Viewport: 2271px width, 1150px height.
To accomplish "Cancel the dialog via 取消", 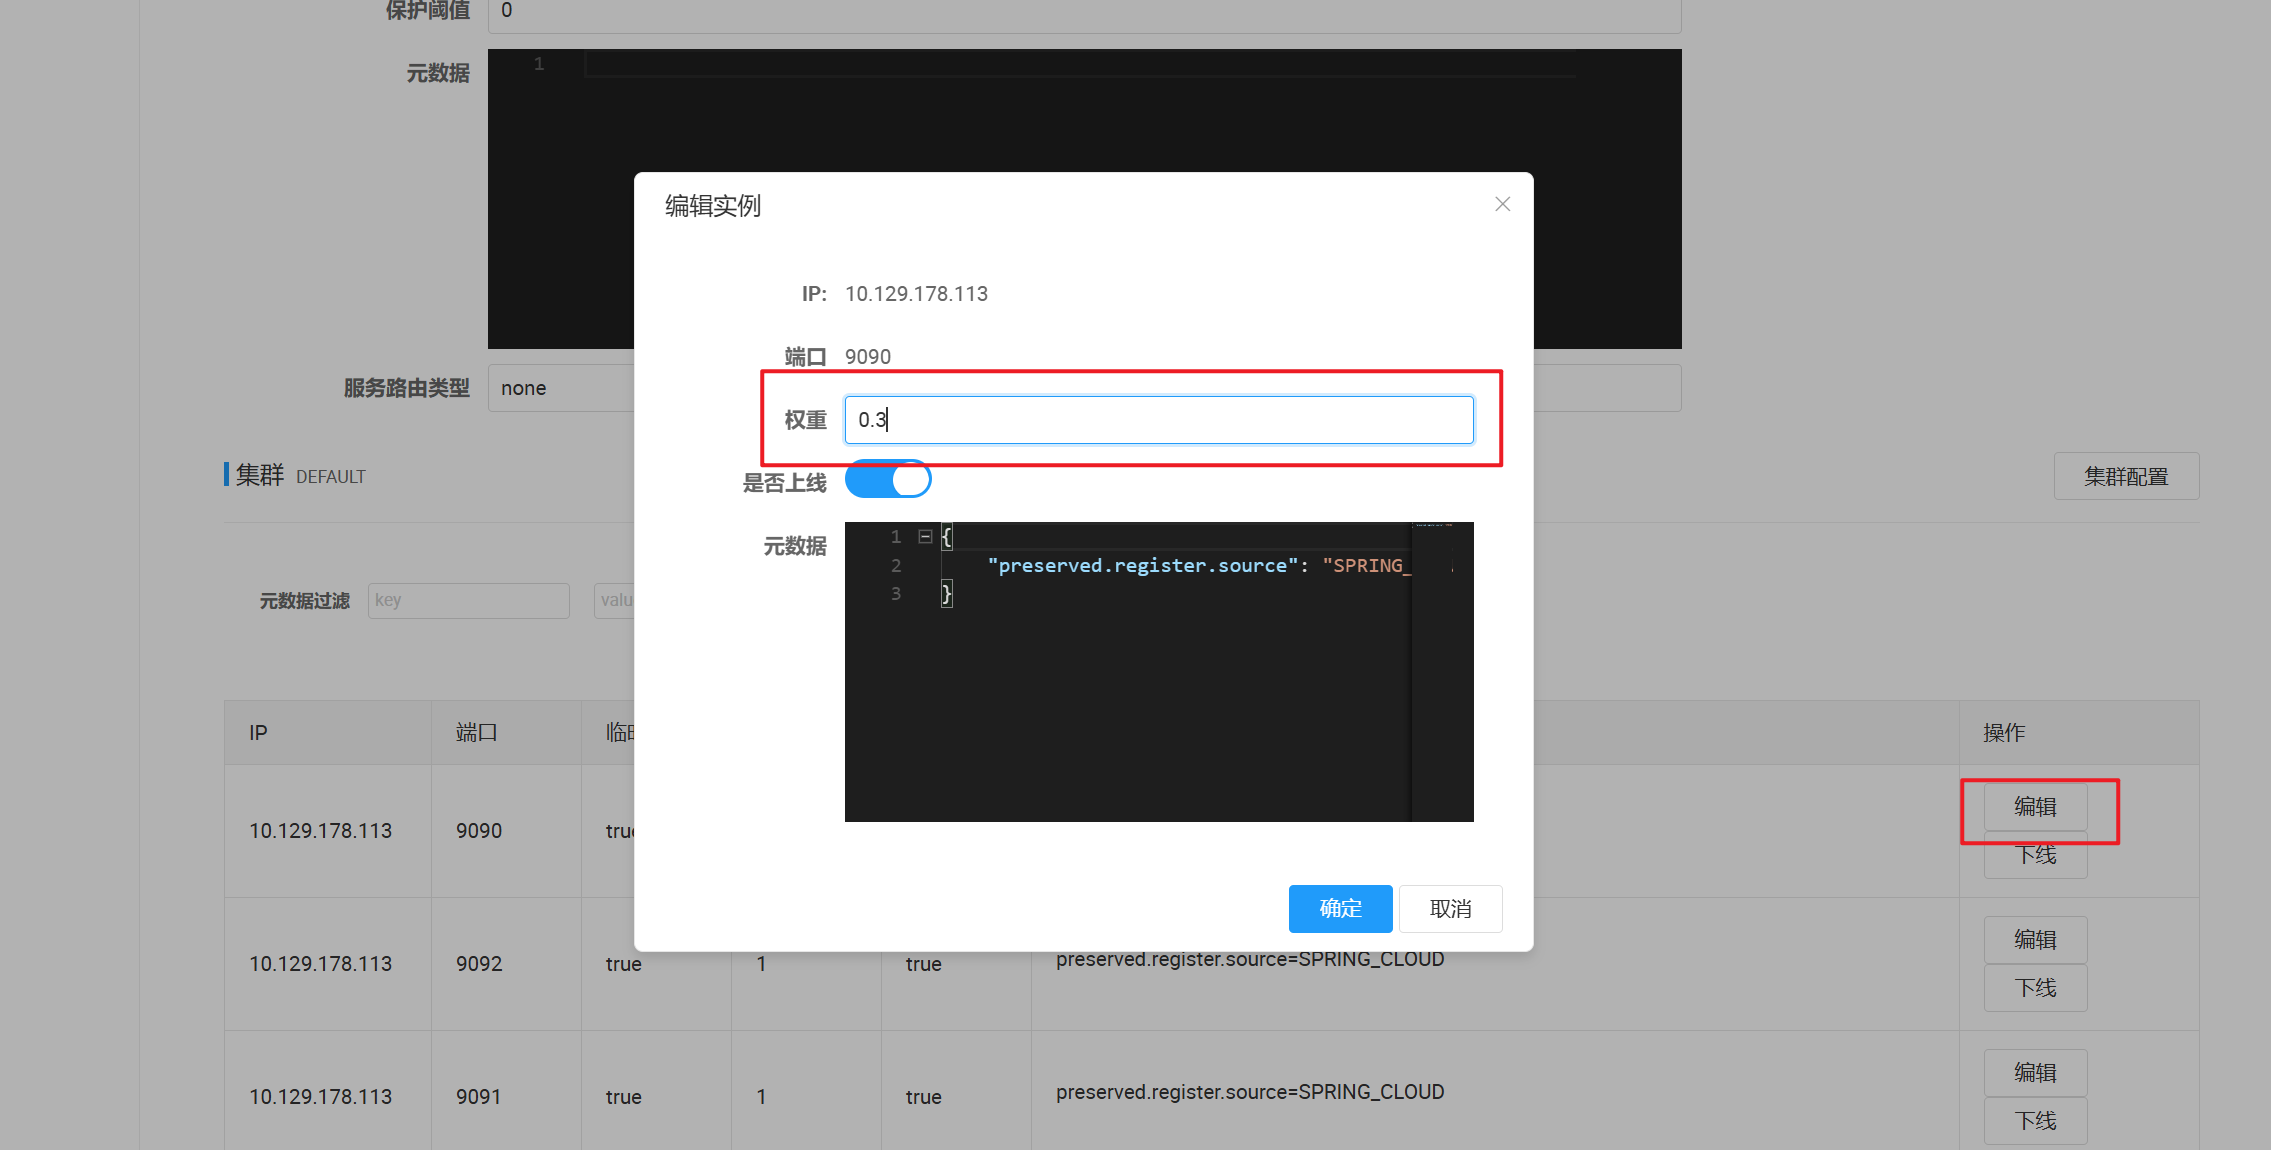I will [1450, 909].
